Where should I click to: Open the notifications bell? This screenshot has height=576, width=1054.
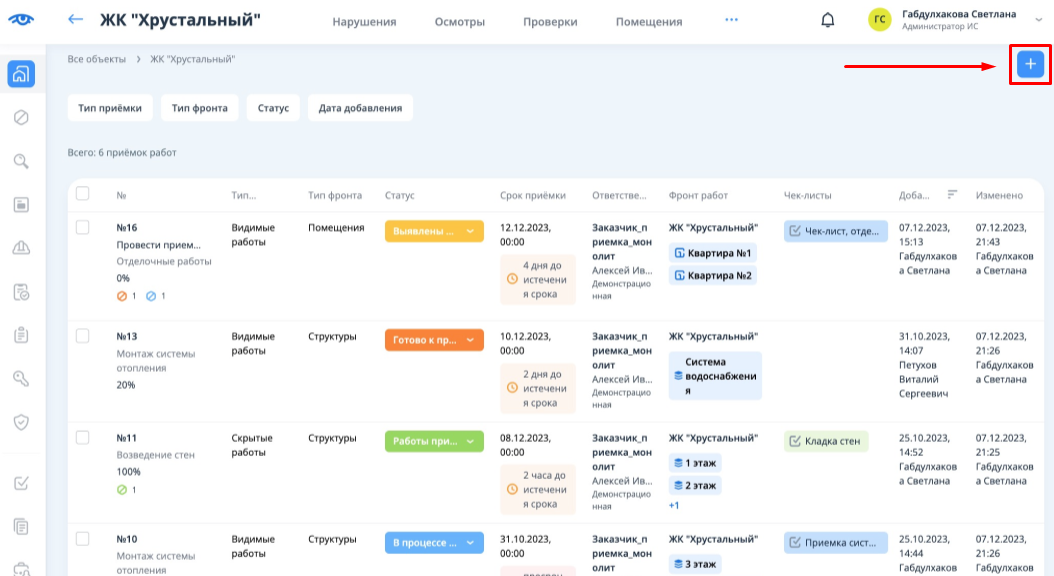coord(827,20)
